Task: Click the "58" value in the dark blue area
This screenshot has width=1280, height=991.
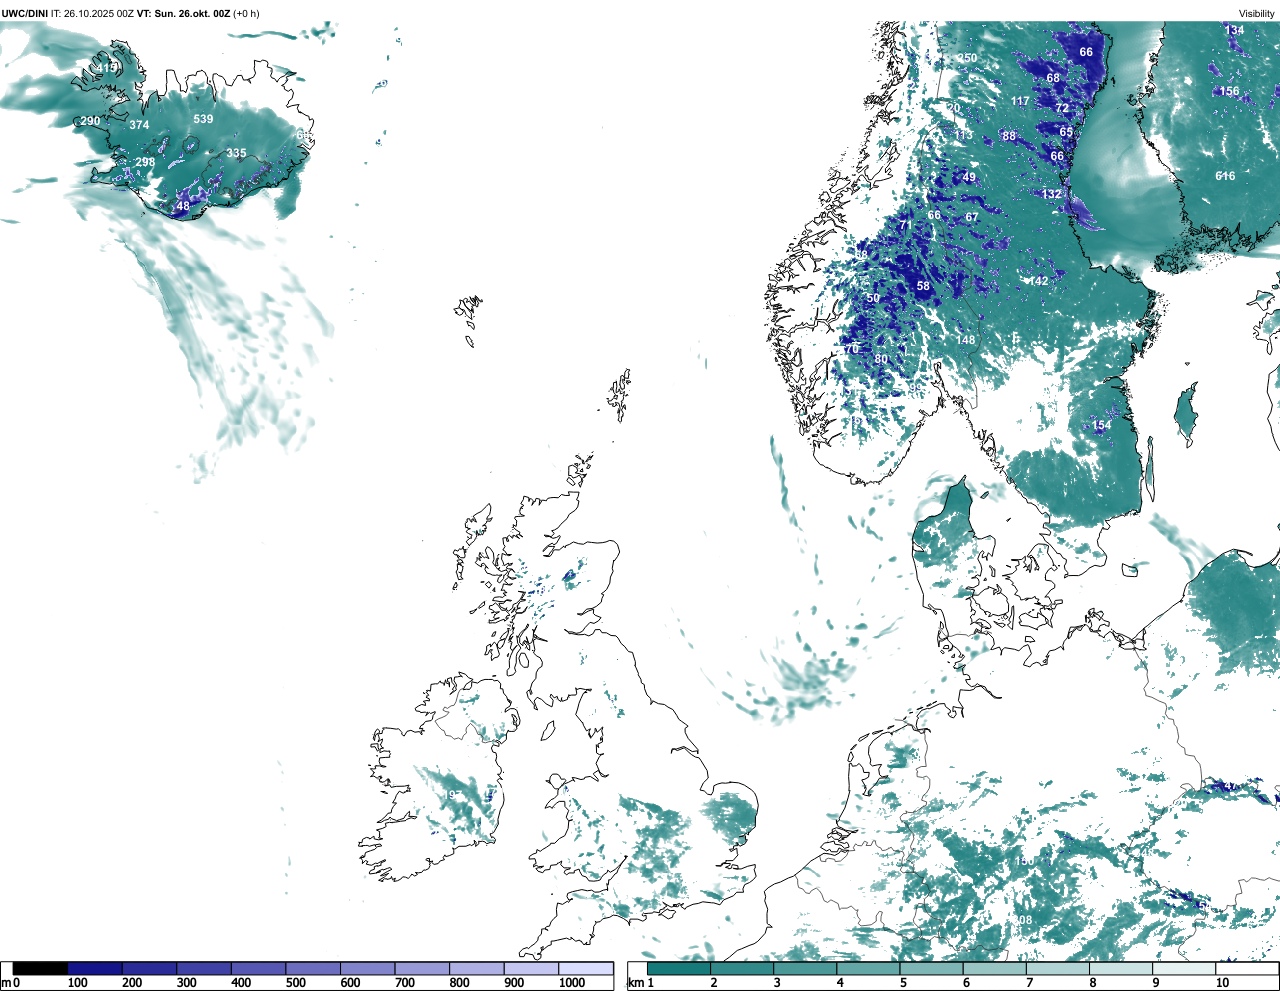Action: tap(923, 286)
